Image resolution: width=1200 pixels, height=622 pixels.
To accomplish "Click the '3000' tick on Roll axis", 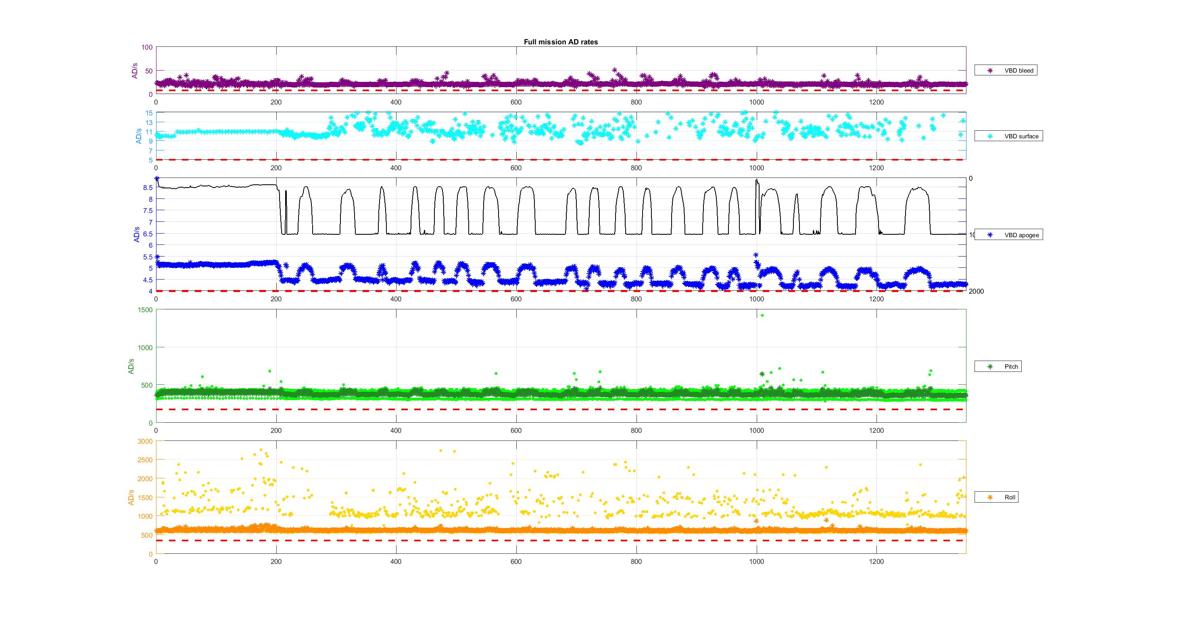I will 145,441.
